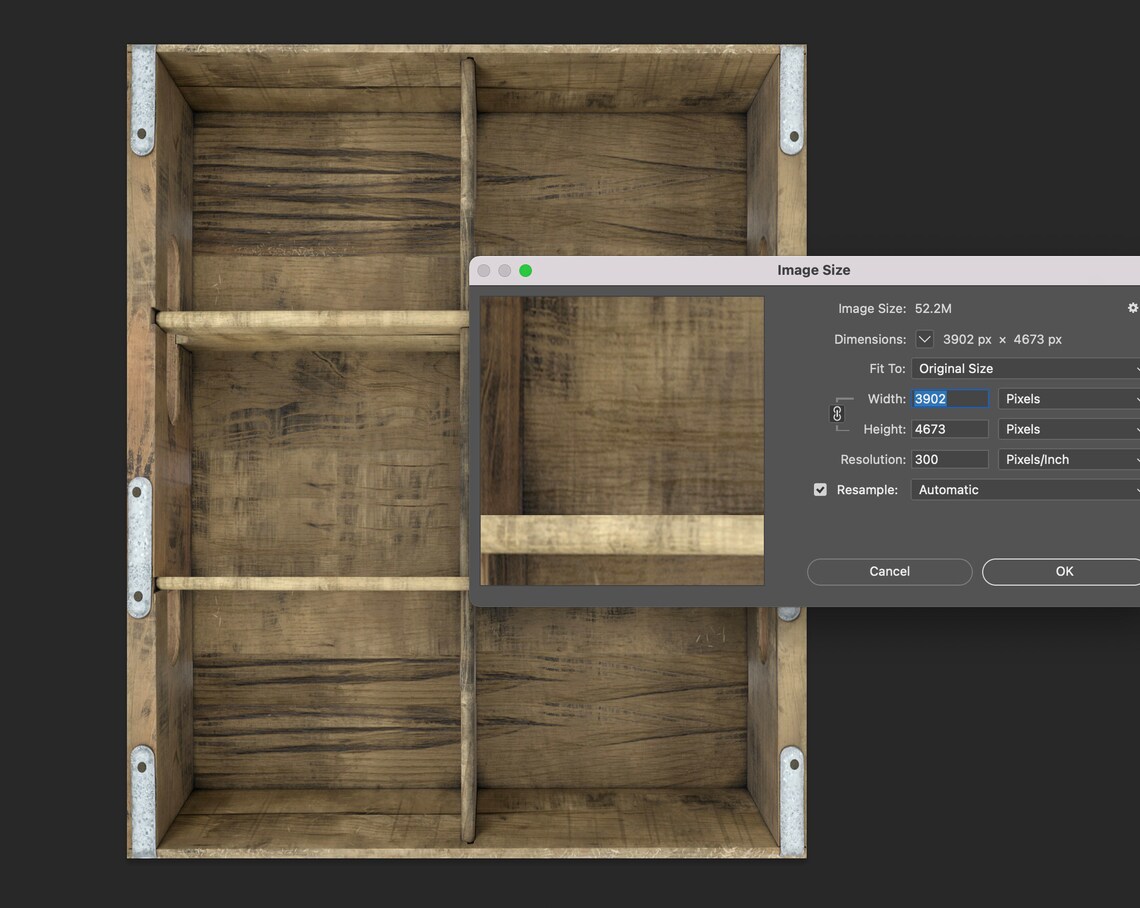This screenshot has height=908, width=1140.
Task: Click the Cancel button
Action: point(889,571)
